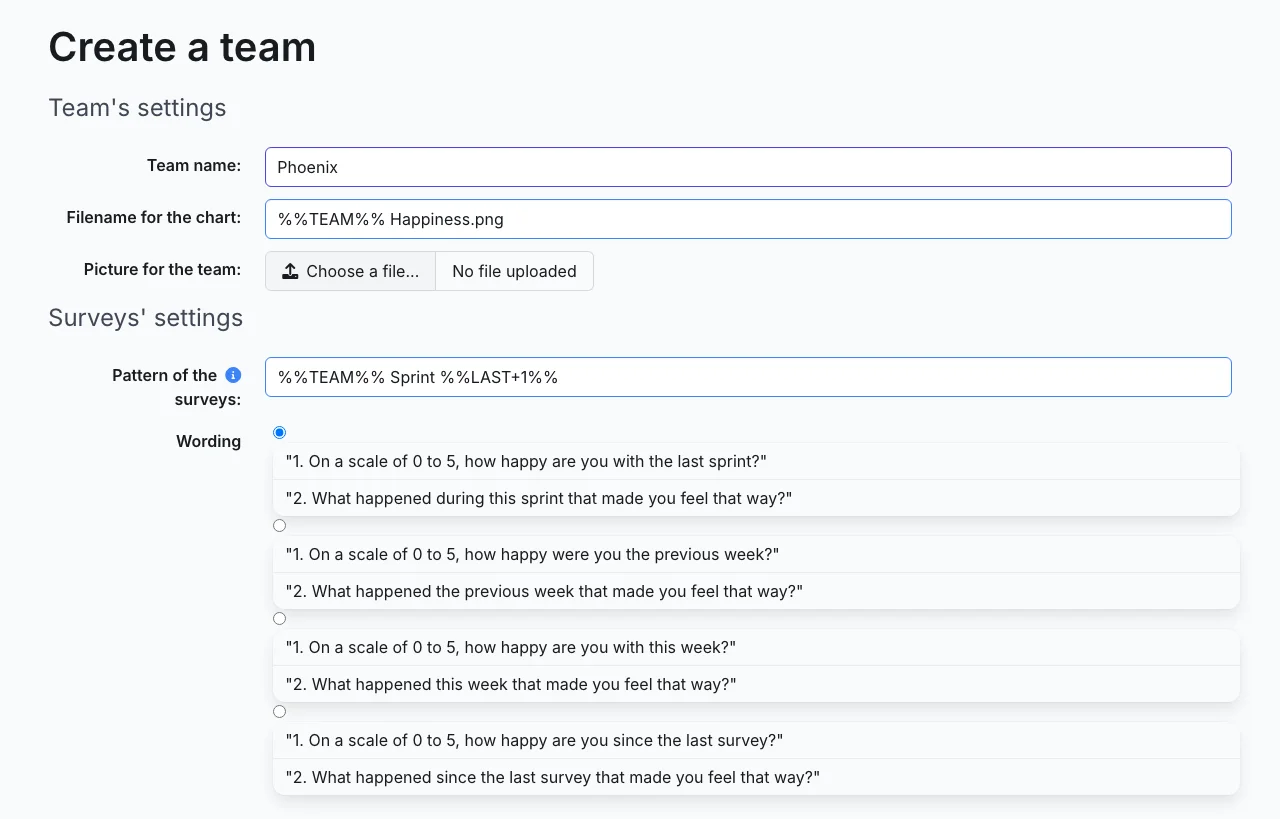Screen dimensions: 1280x819
Task: Click the Team name input field
Action: 748,167
